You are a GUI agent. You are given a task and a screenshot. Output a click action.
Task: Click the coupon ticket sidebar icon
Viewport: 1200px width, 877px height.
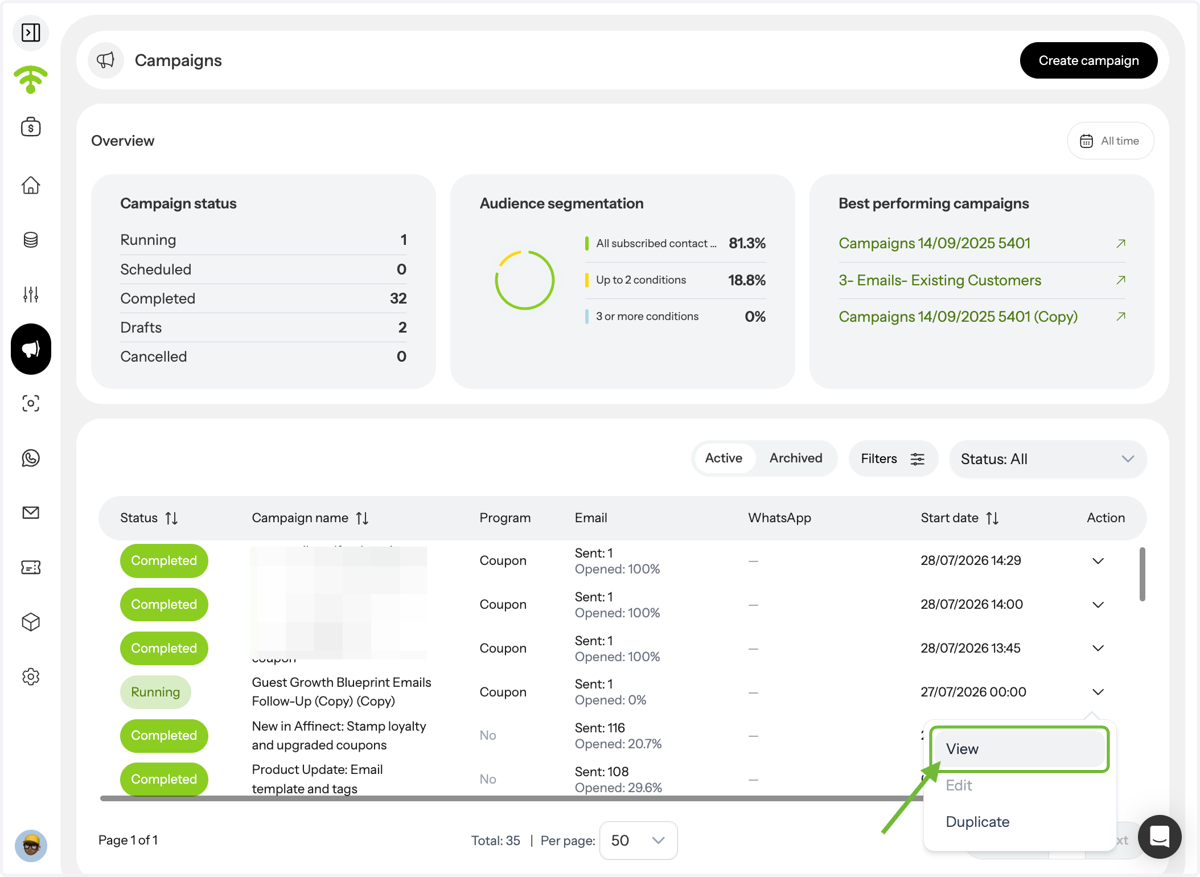coord(31,567)
